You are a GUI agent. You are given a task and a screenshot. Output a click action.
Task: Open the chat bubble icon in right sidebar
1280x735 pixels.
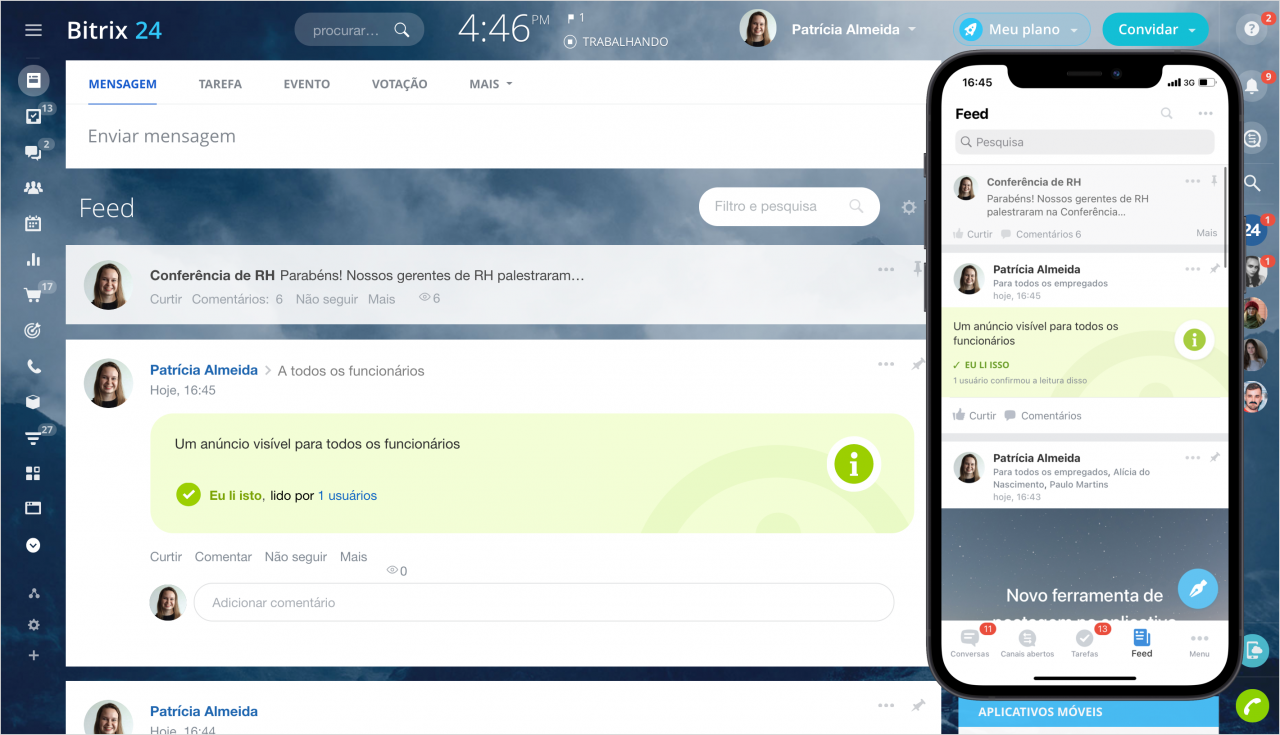[x=1252, y=138]
